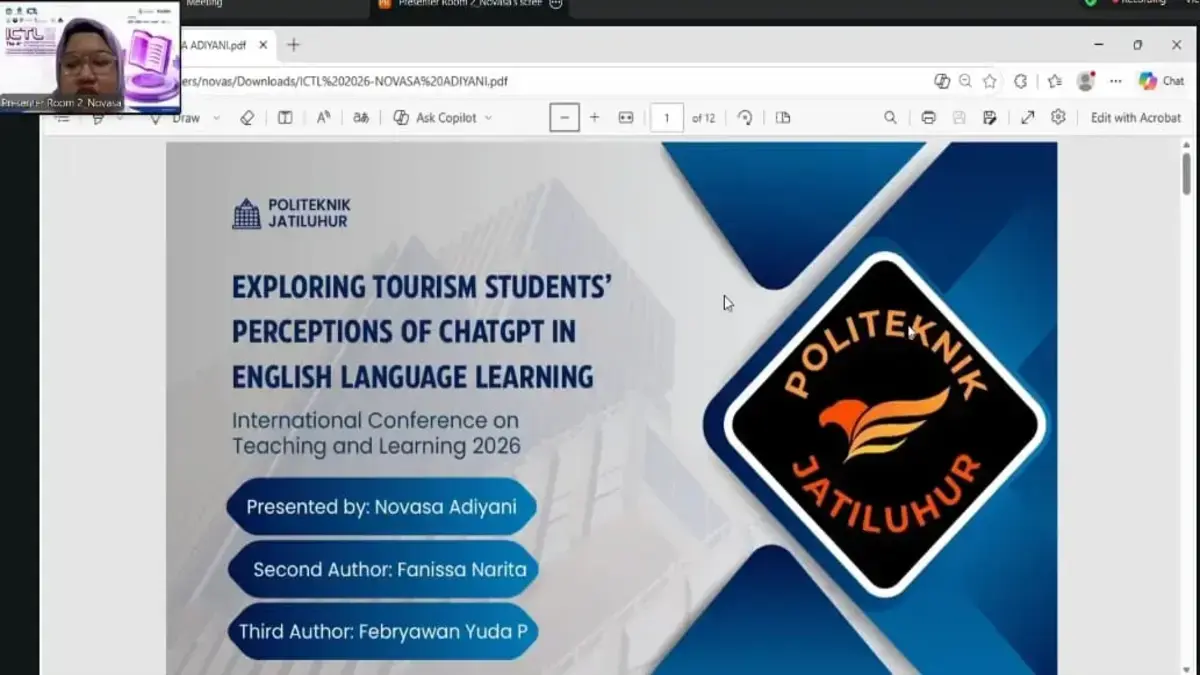Open the Favorites list icon

coord(1055,81)
